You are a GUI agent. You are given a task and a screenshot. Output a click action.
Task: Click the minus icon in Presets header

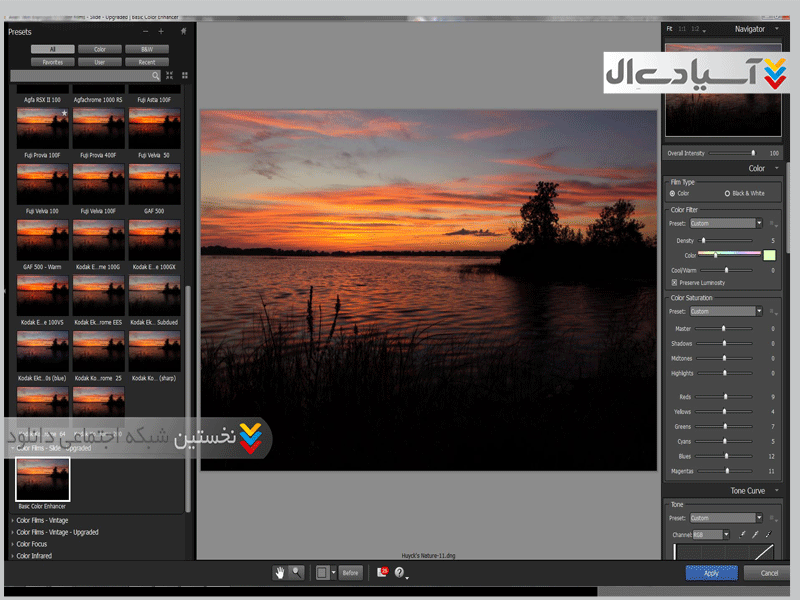point(145,31)
